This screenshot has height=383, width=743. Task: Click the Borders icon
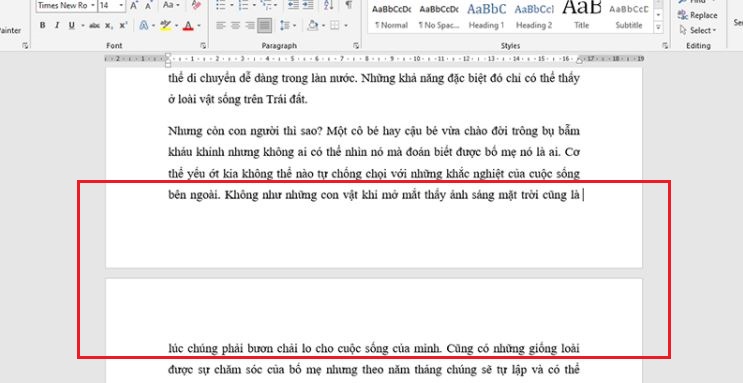tap(335, 25)
